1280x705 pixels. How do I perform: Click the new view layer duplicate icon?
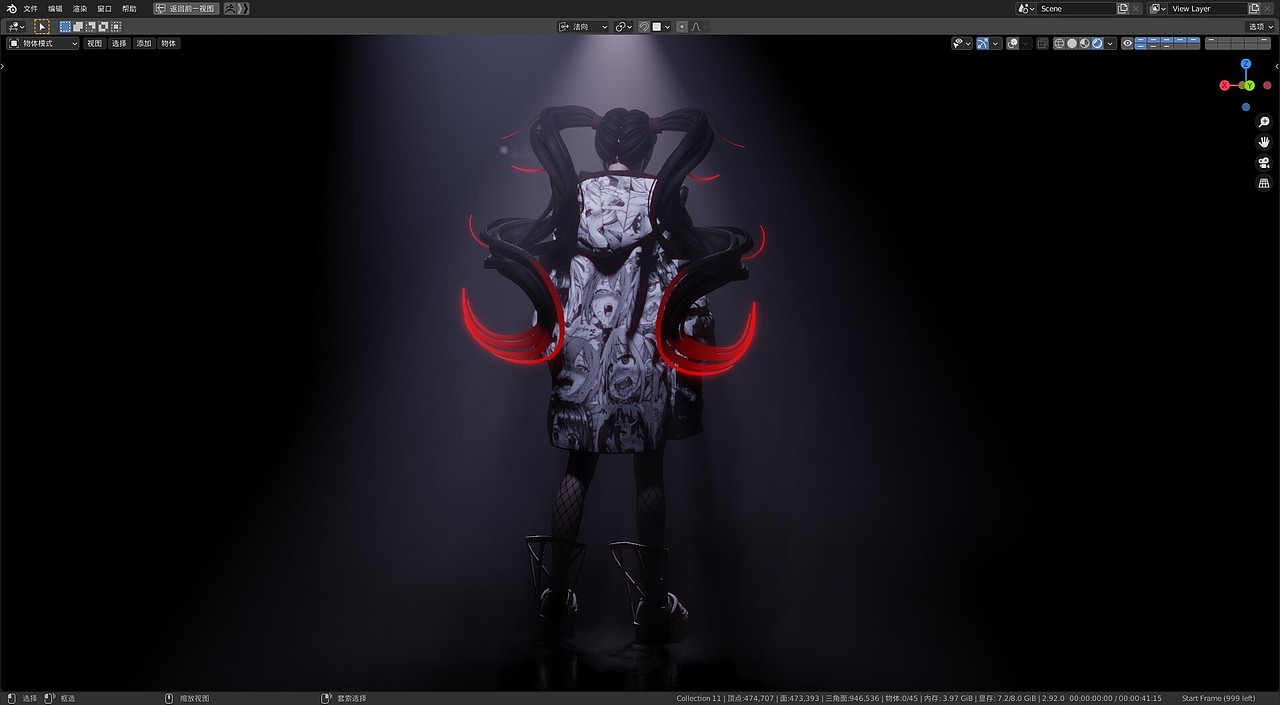point(1254,8)
